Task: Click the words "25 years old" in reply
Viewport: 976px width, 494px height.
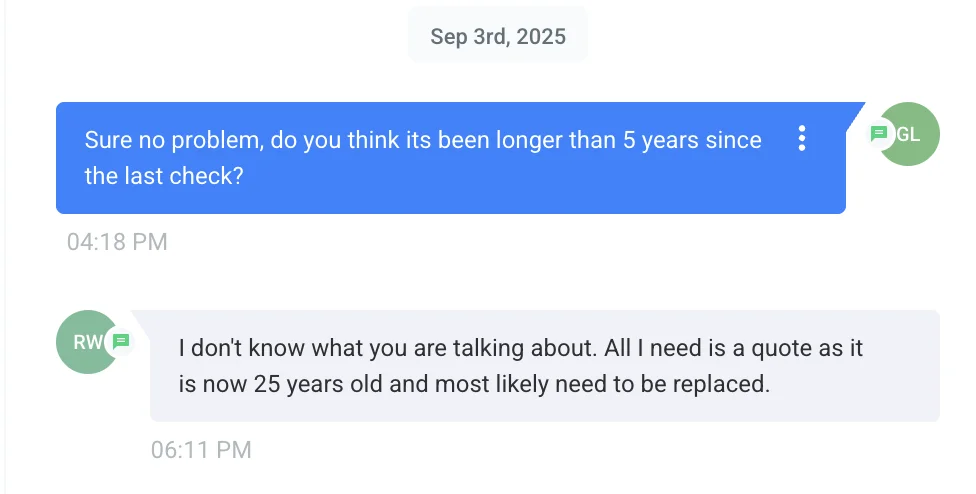Action: tap(309, 384)
